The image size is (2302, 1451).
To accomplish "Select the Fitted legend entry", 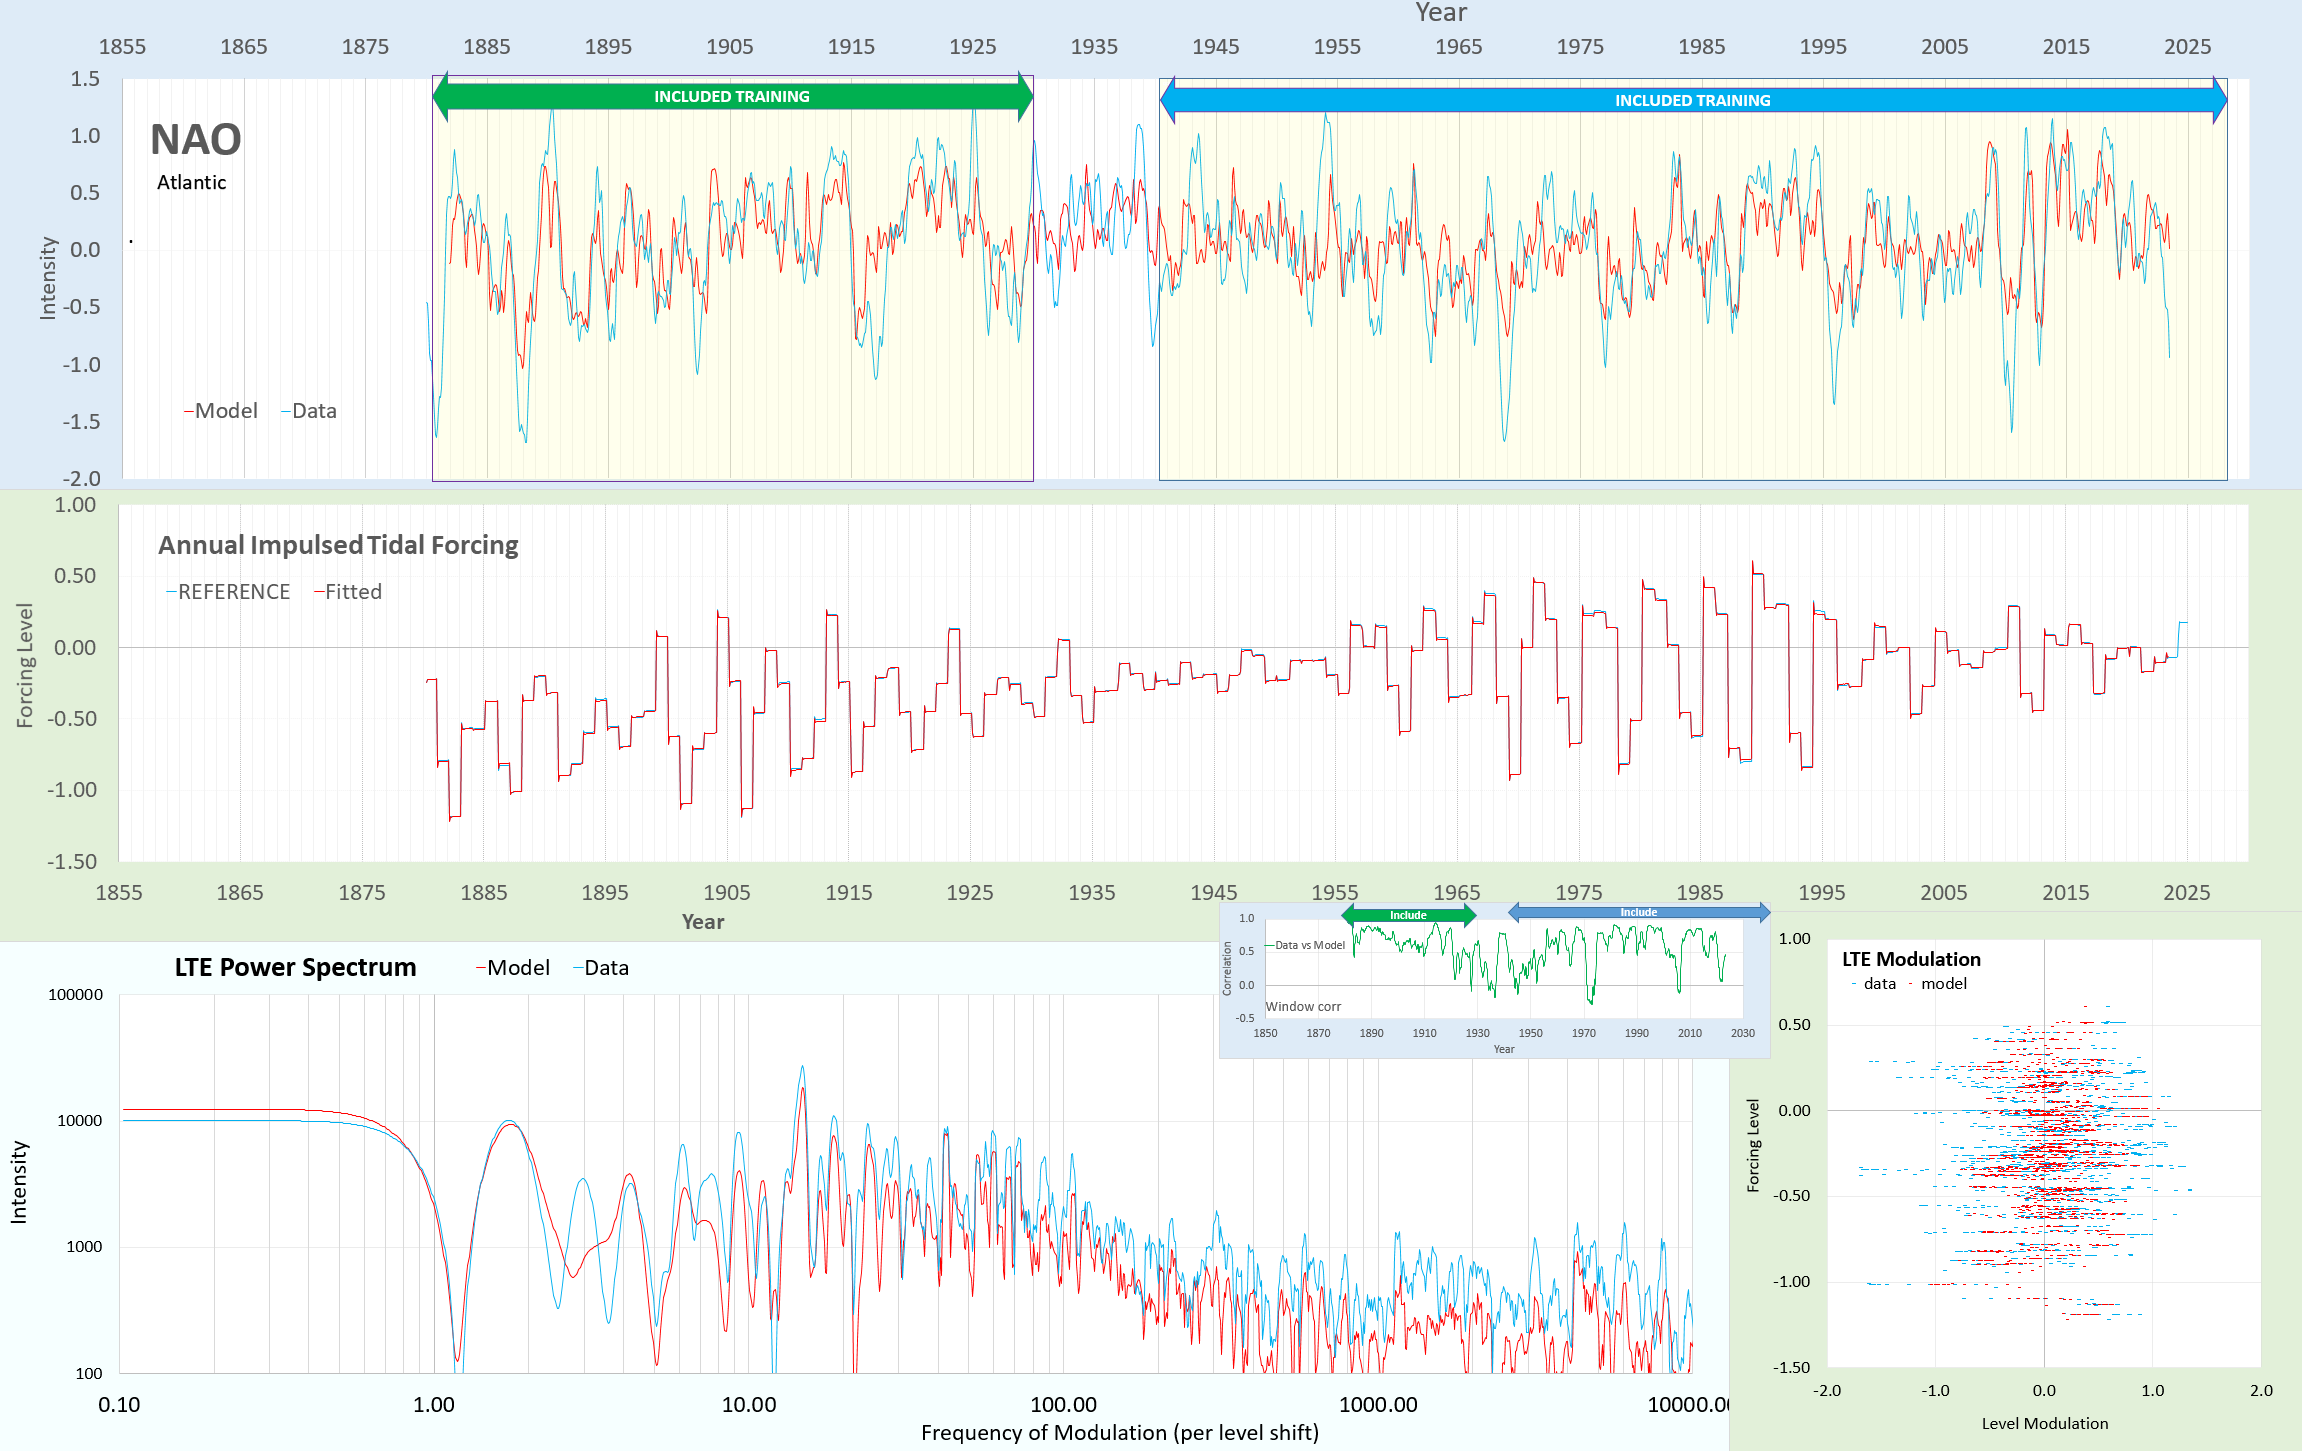I will [349, 592].
